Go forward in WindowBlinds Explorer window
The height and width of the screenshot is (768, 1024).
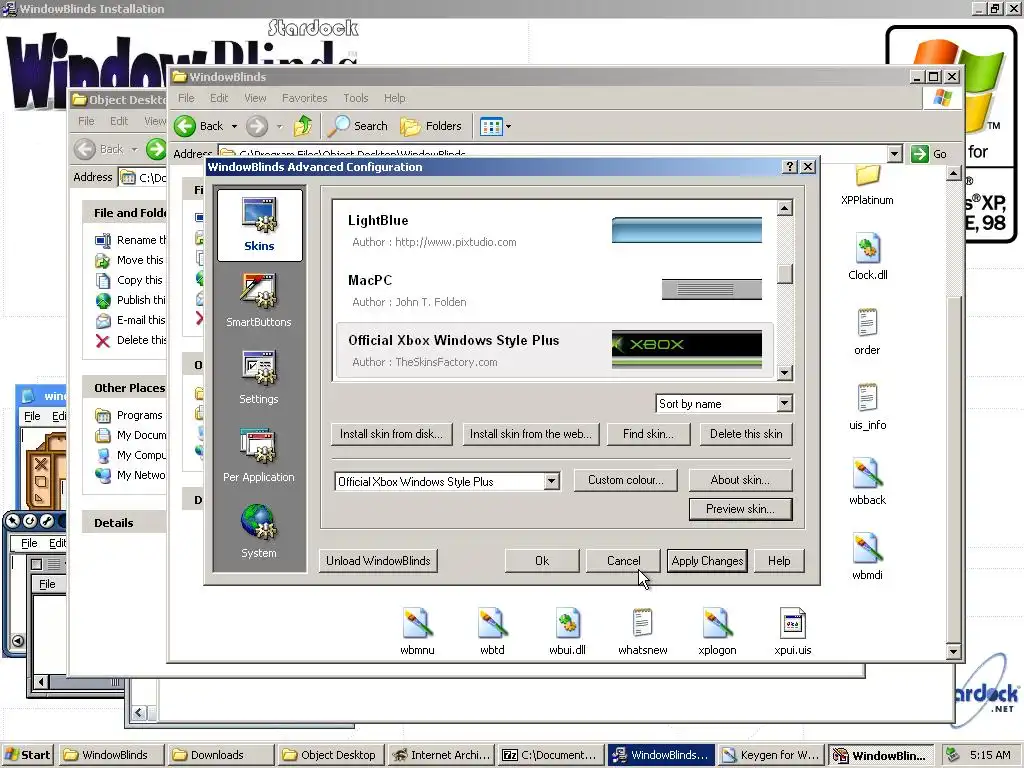(257, 126)
